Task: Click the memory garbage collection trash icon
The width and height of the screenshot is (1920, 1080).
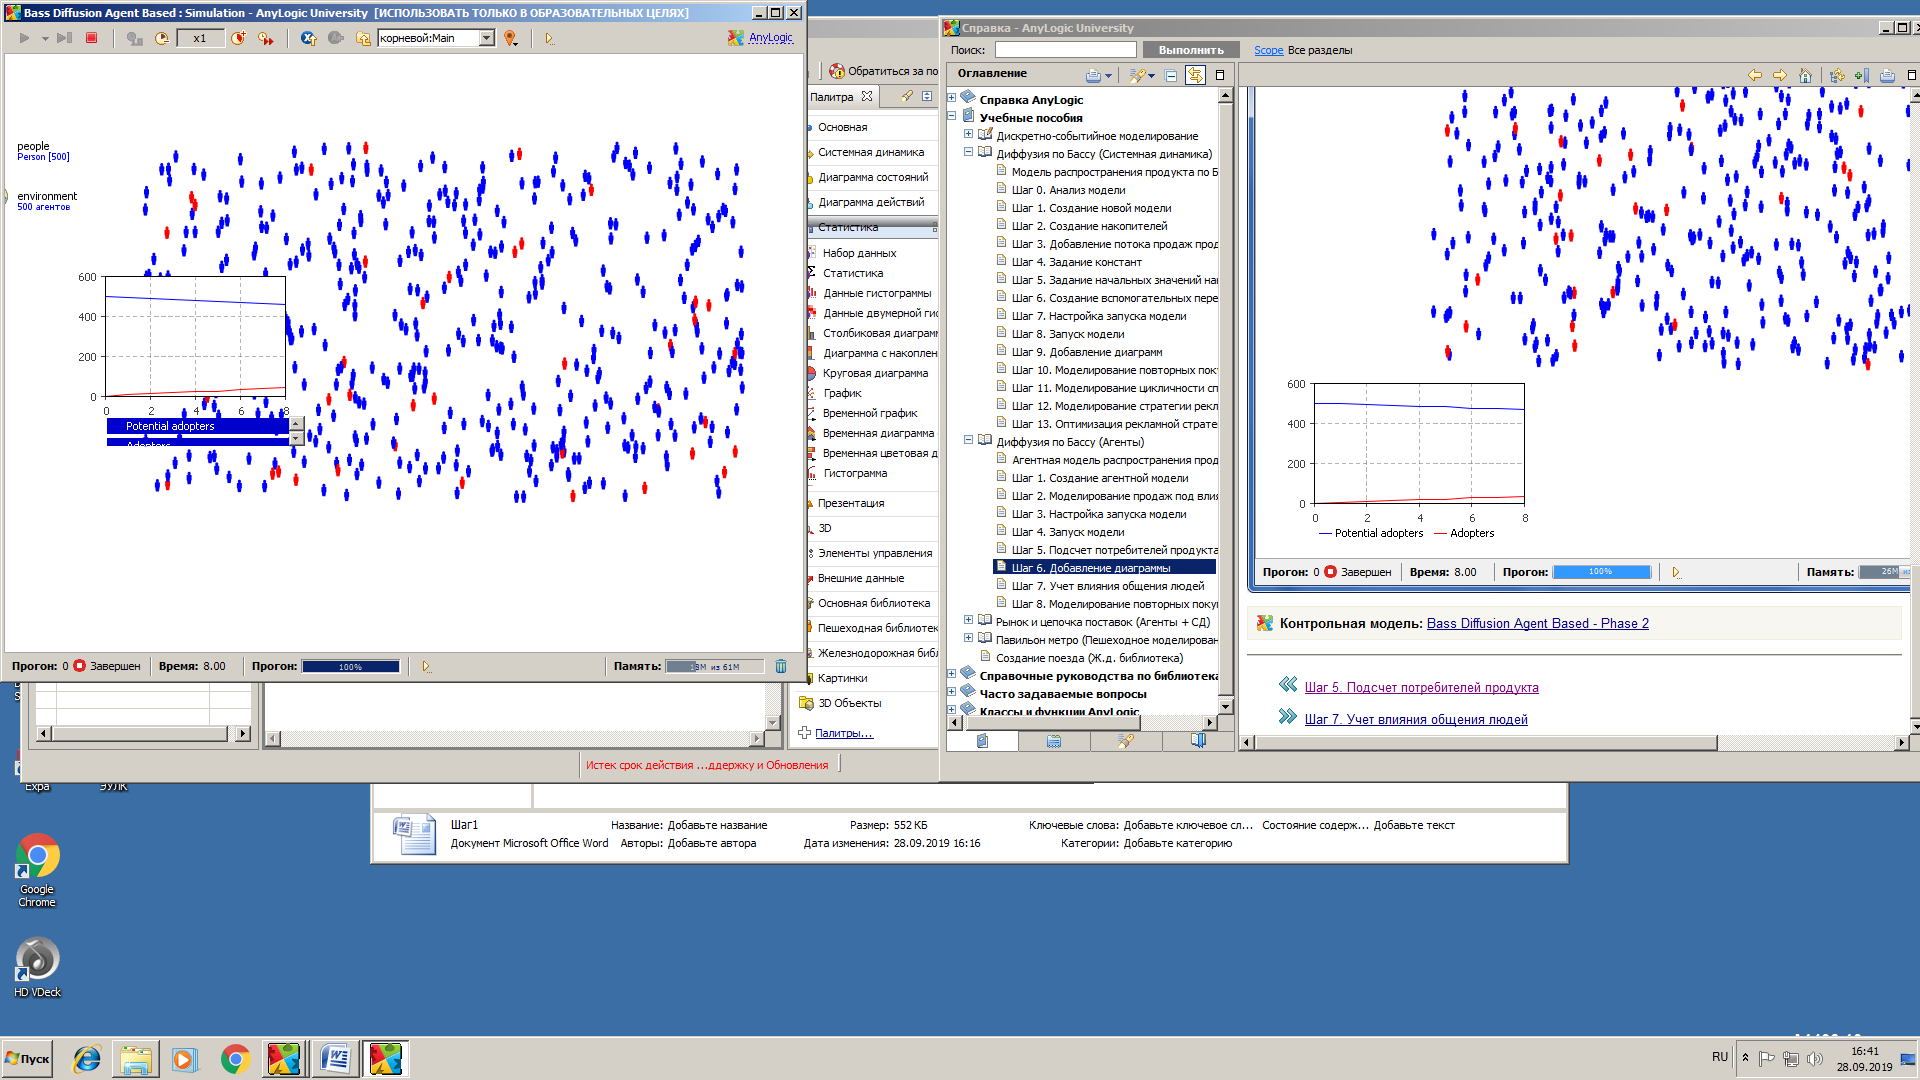Action: 781,666
